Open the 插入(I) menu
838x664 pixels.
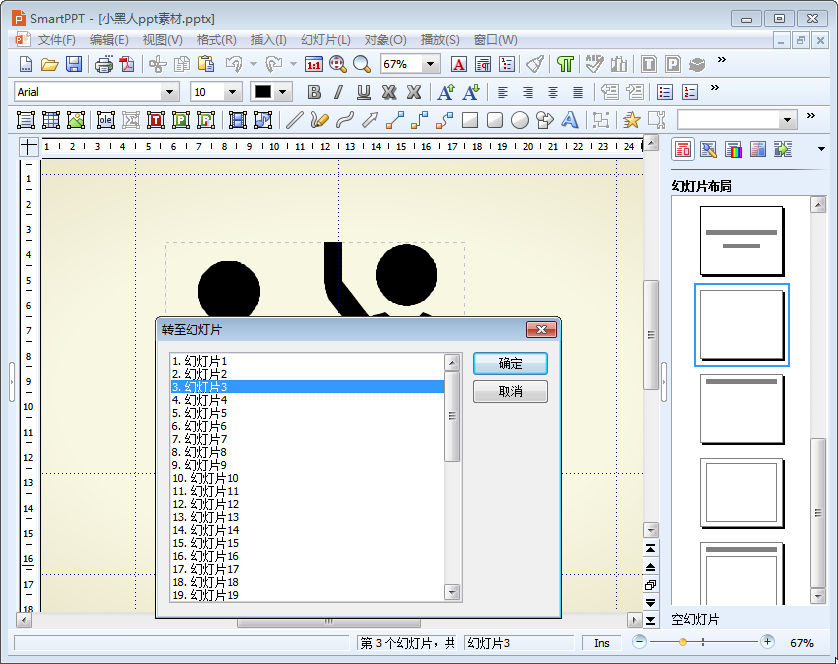click(268, 40)
